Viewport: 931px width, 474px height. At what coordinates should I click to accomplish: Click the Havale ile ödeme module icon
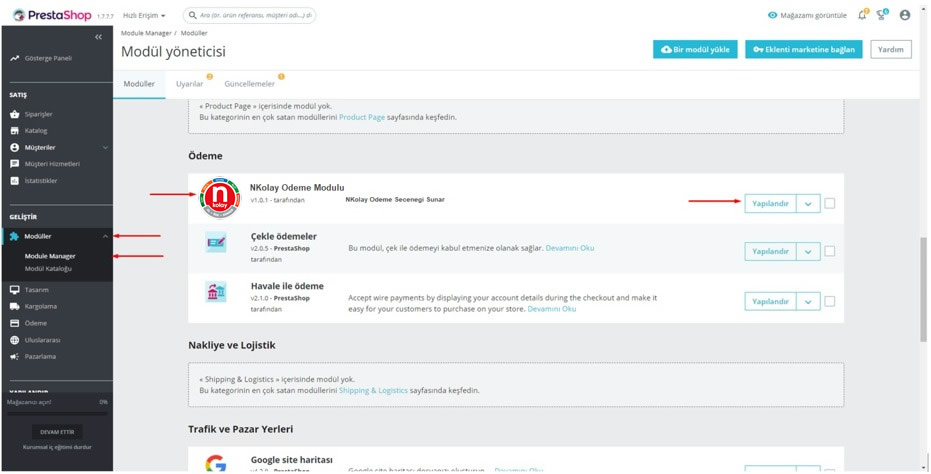point(216,292)
